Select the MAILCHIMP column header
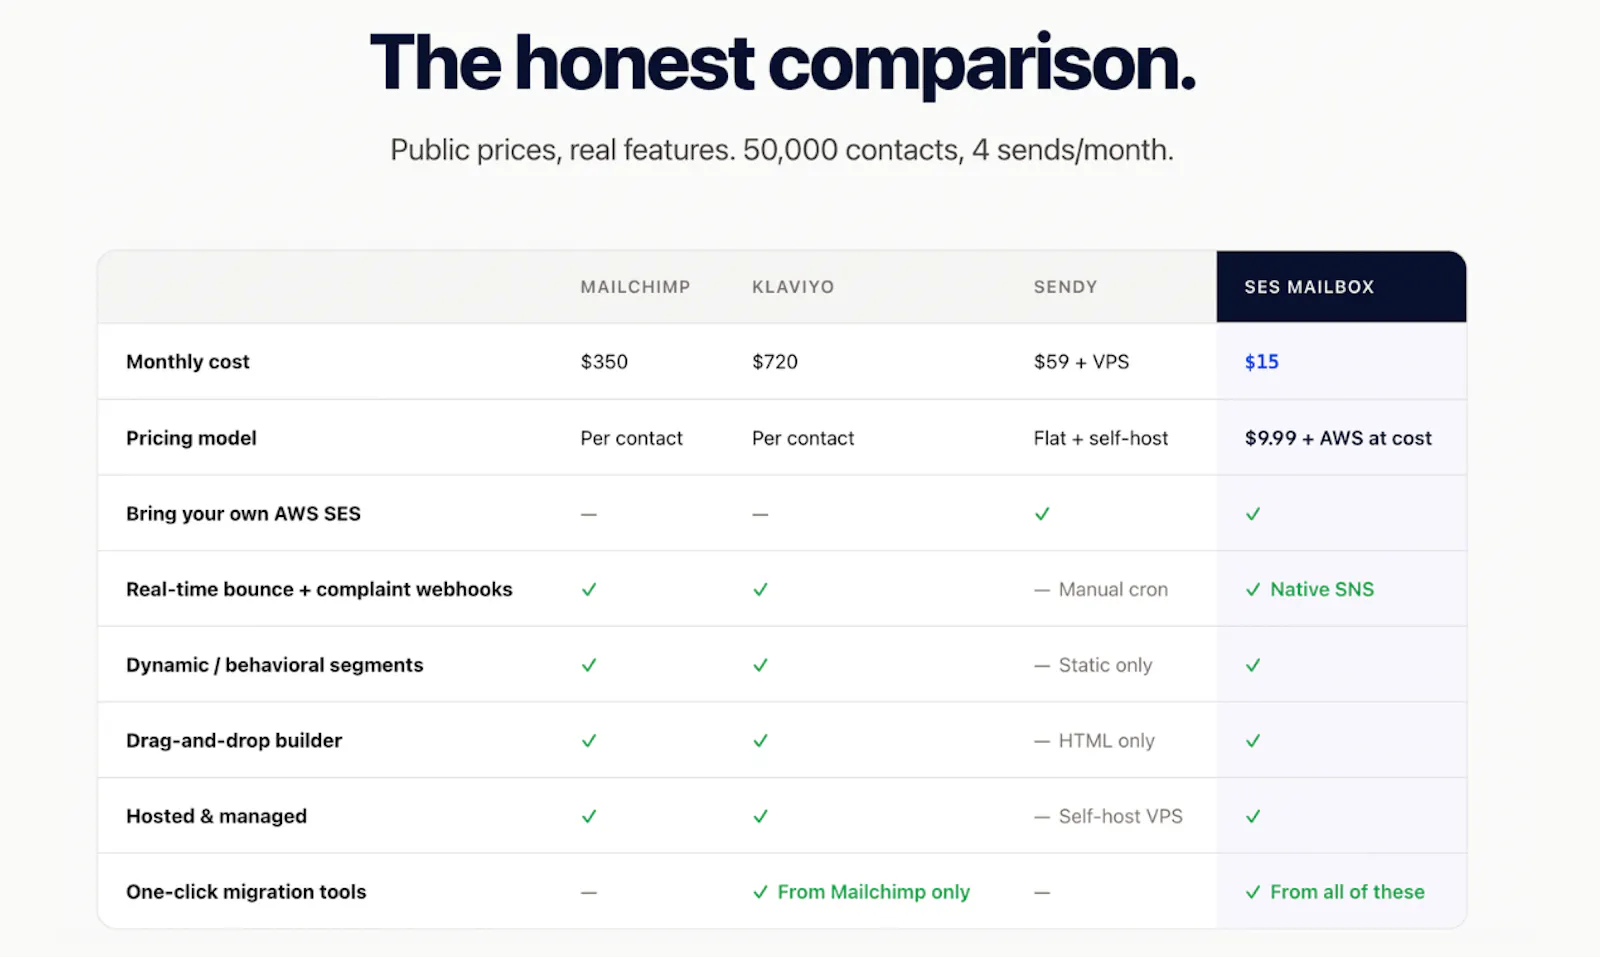 [635, 287]
